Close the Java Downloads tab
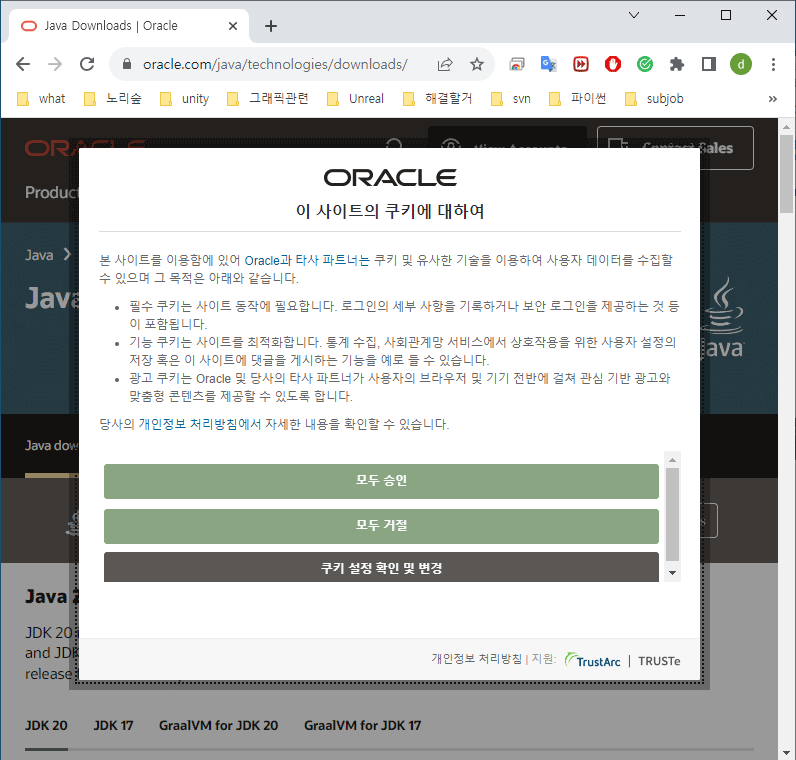 (x=233, y=26)
